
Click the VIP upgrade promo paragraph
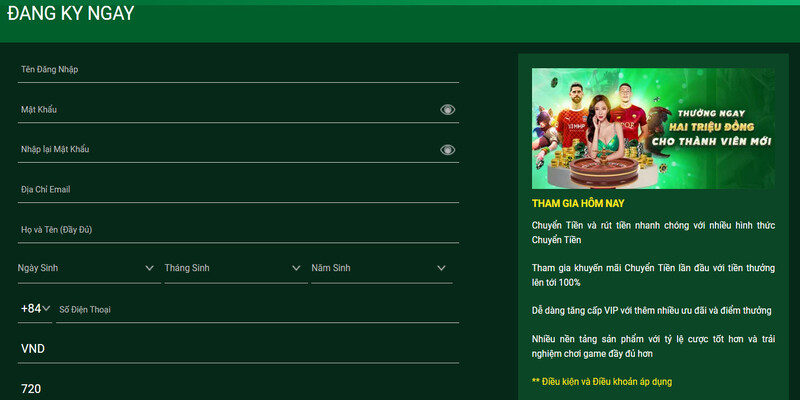point(652,311)
